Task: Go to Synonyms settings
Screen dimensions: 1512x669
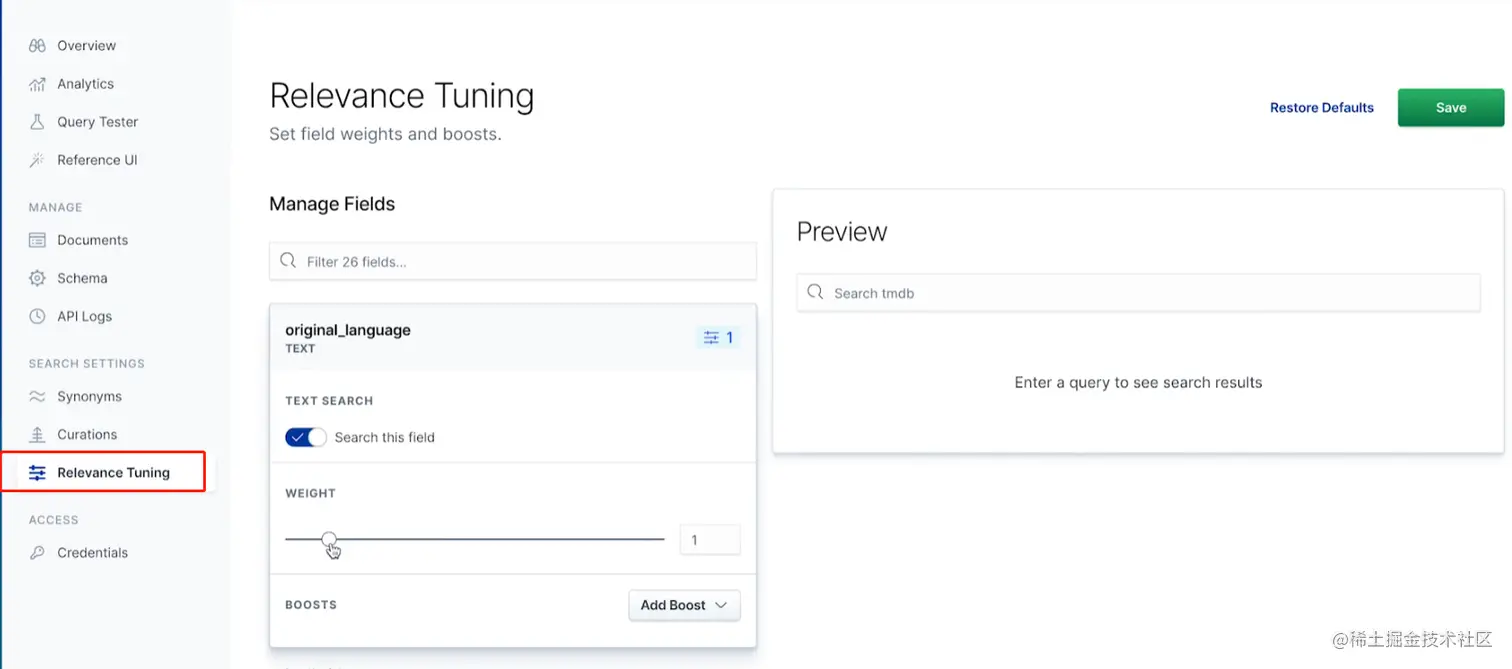Action: (89, 396)
